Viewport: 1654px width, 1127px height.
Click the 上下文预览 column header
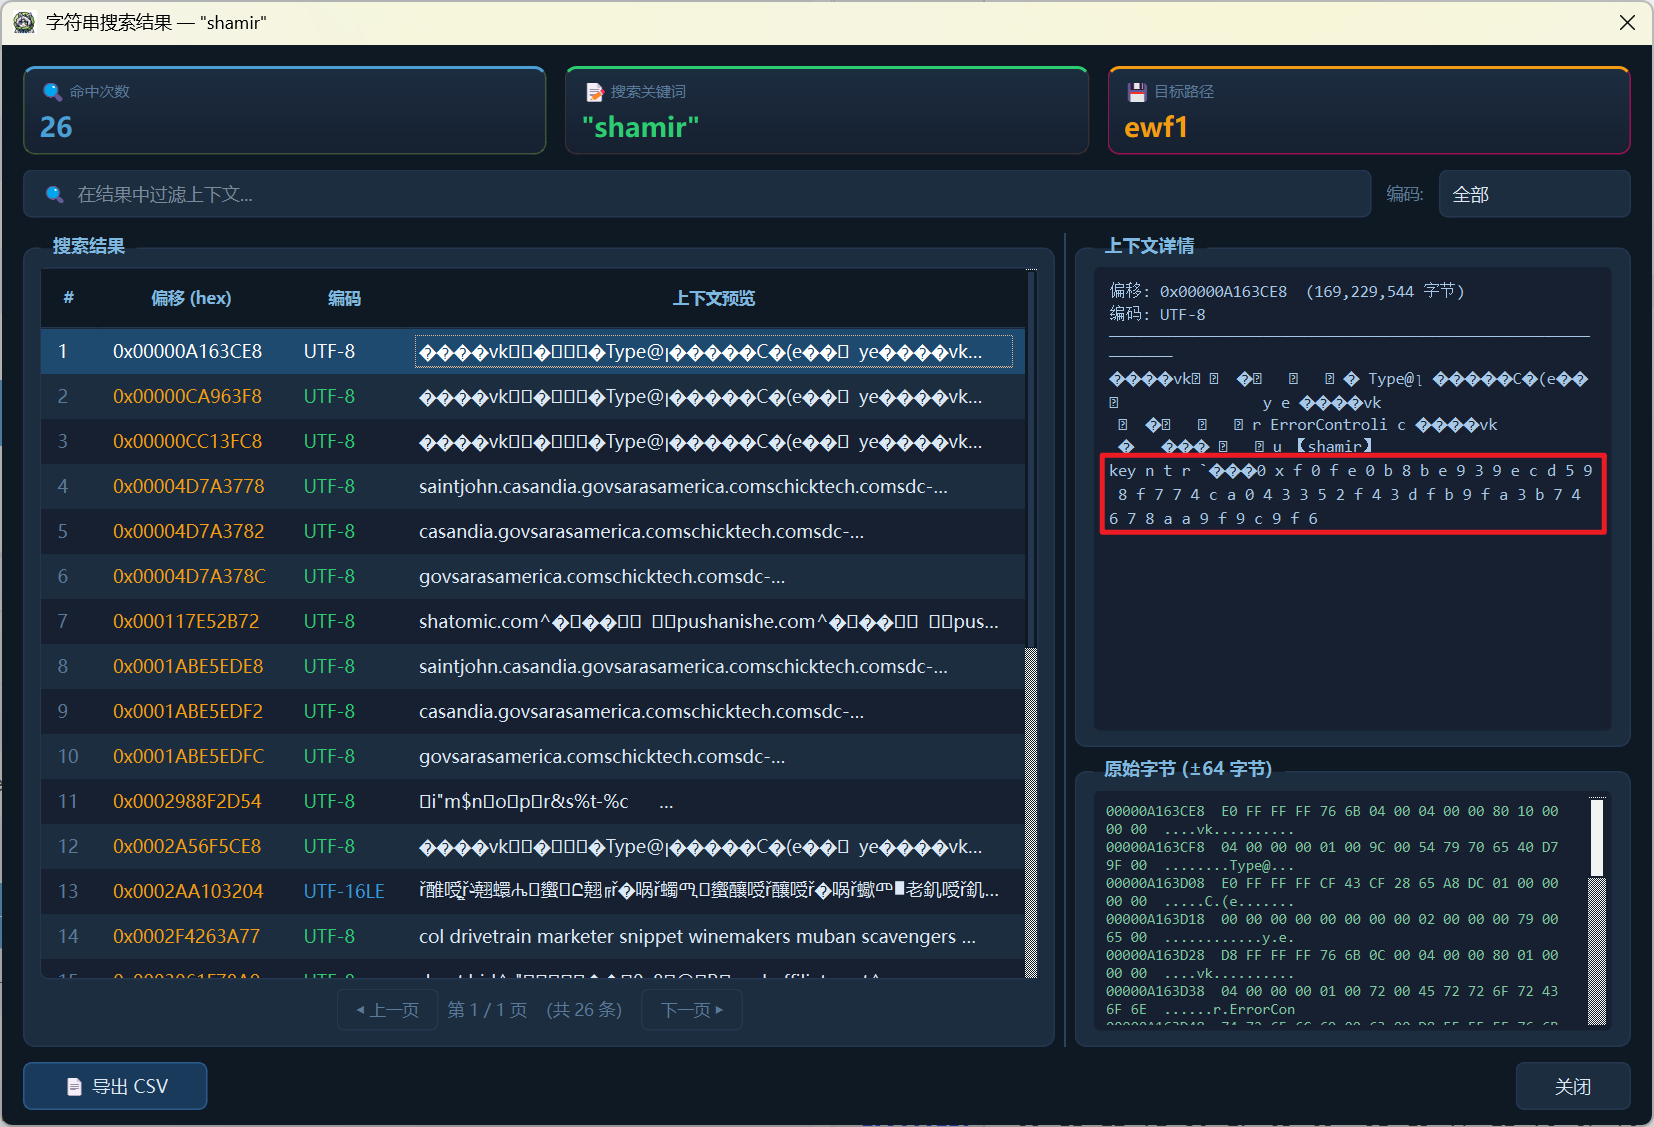click(x=713, y=298)
